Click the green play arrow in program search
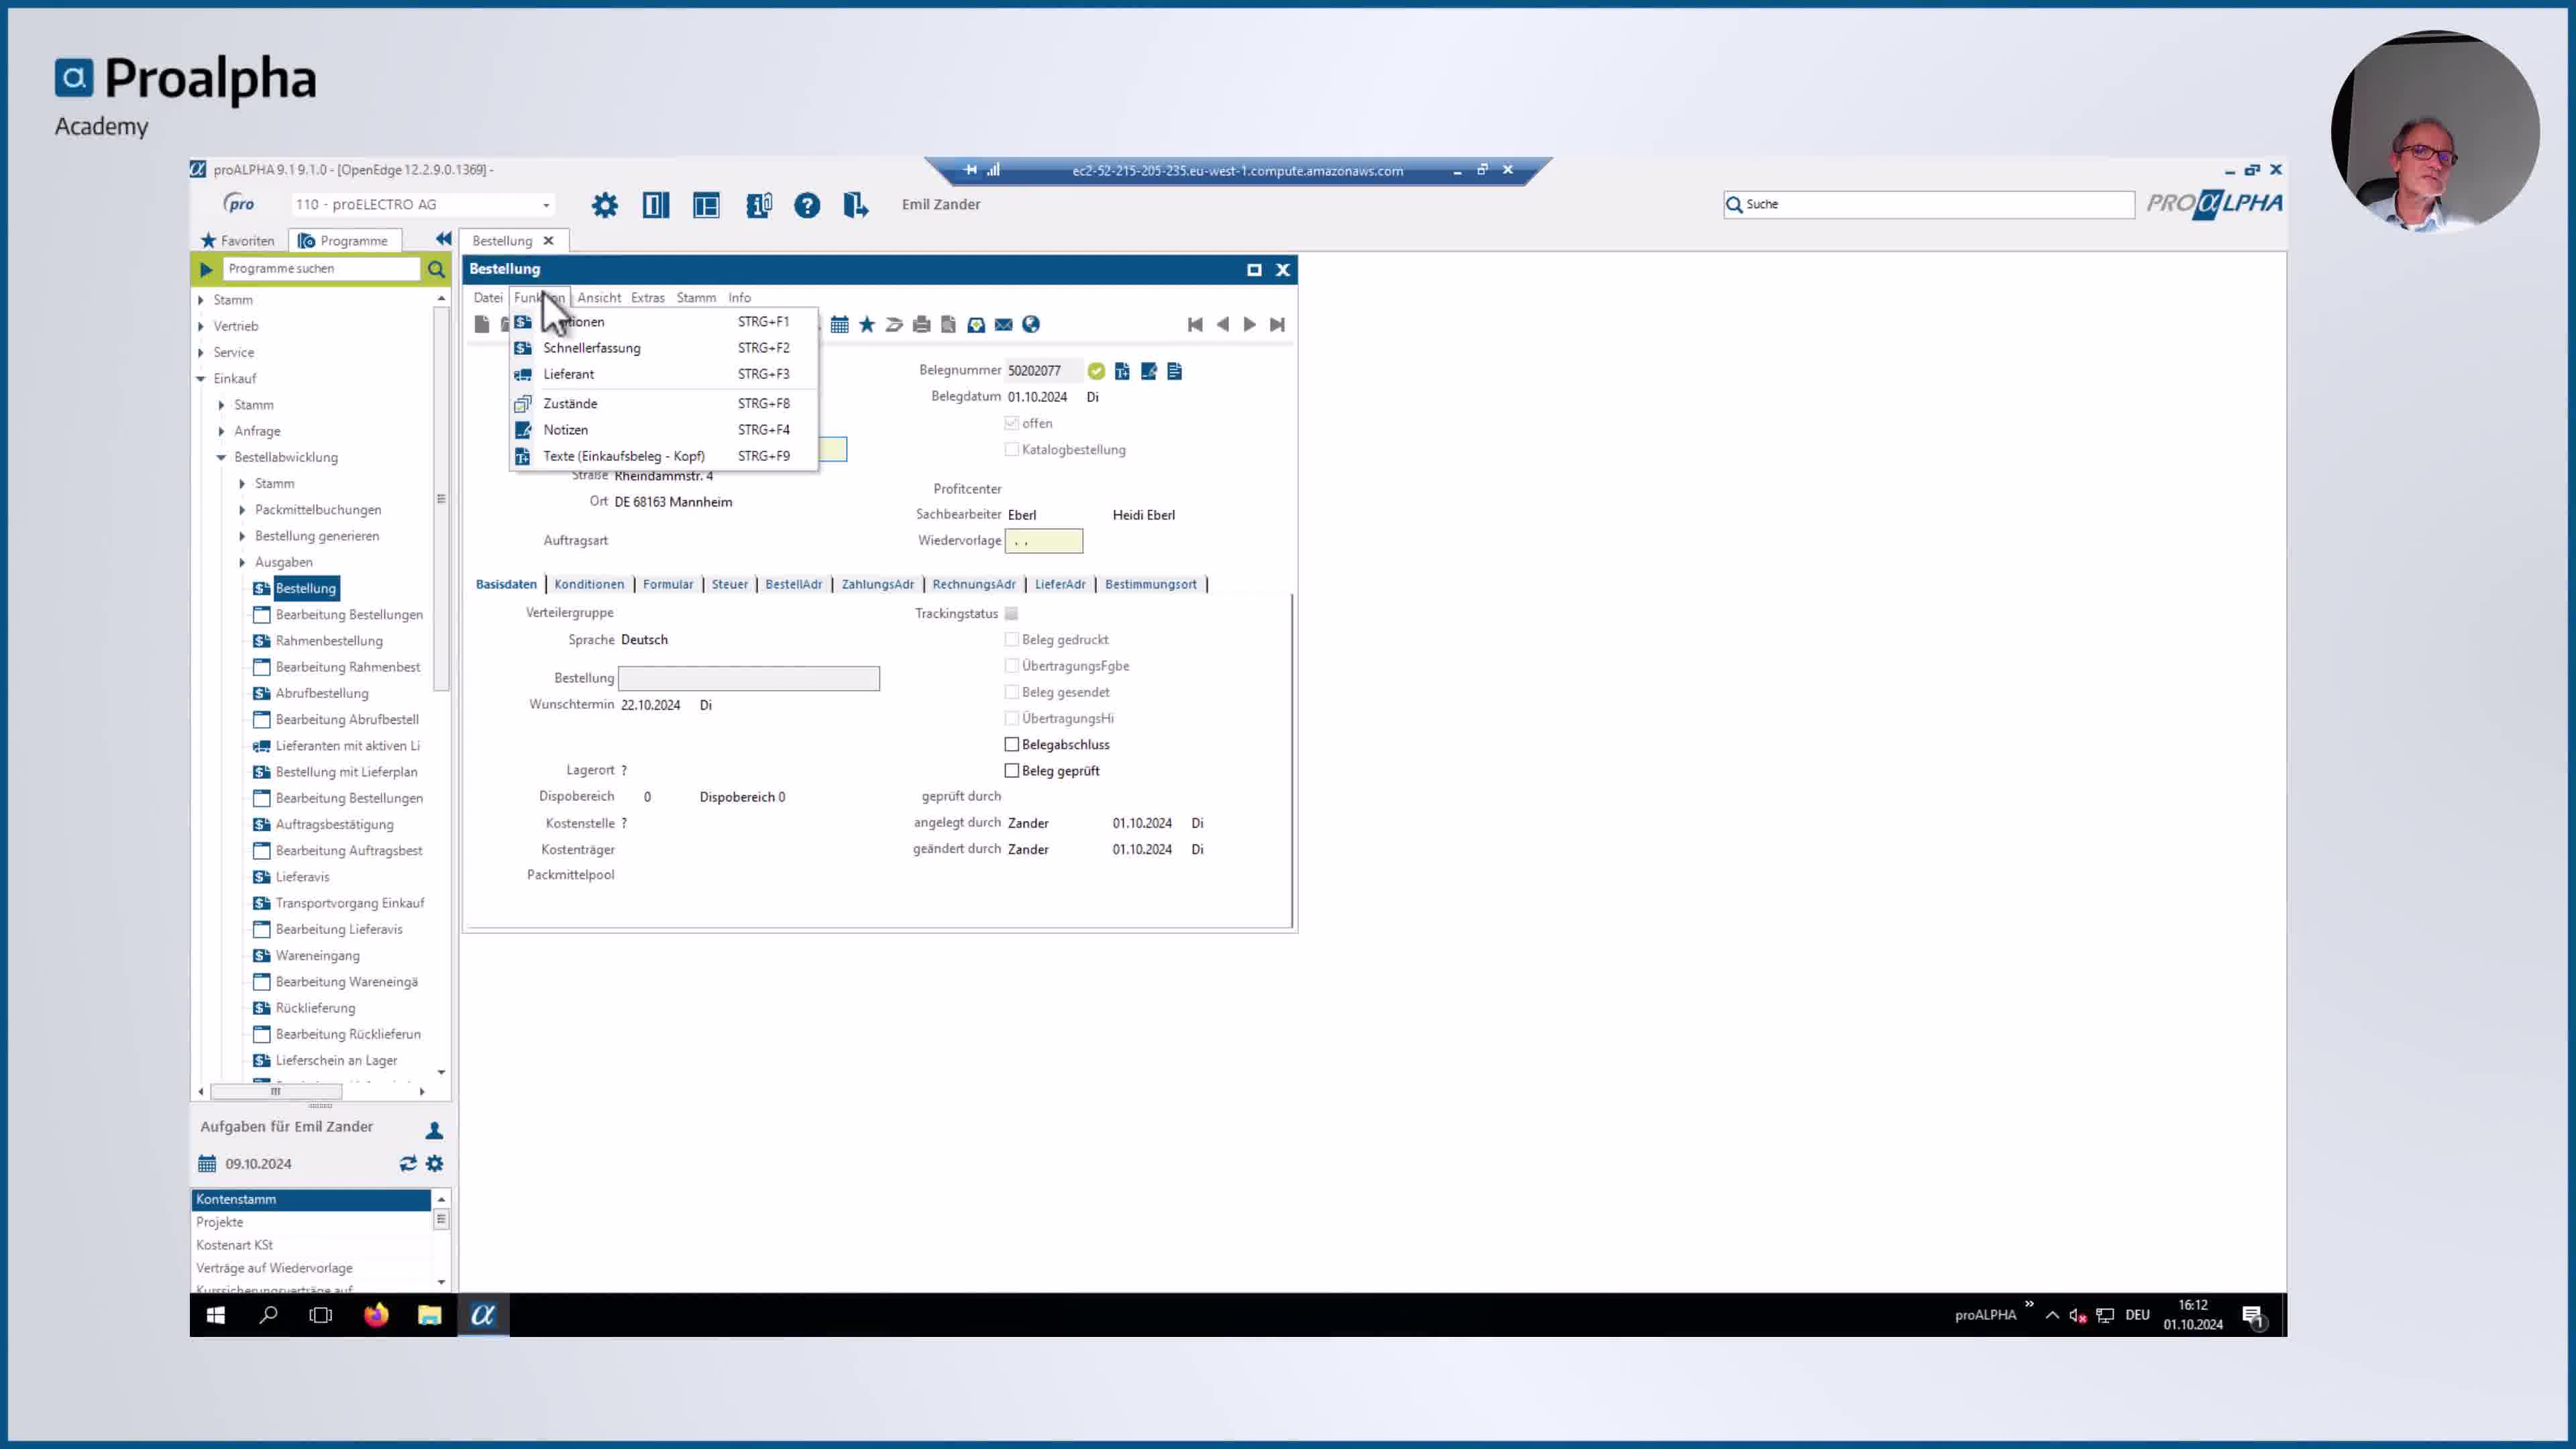 click(206, 269)
